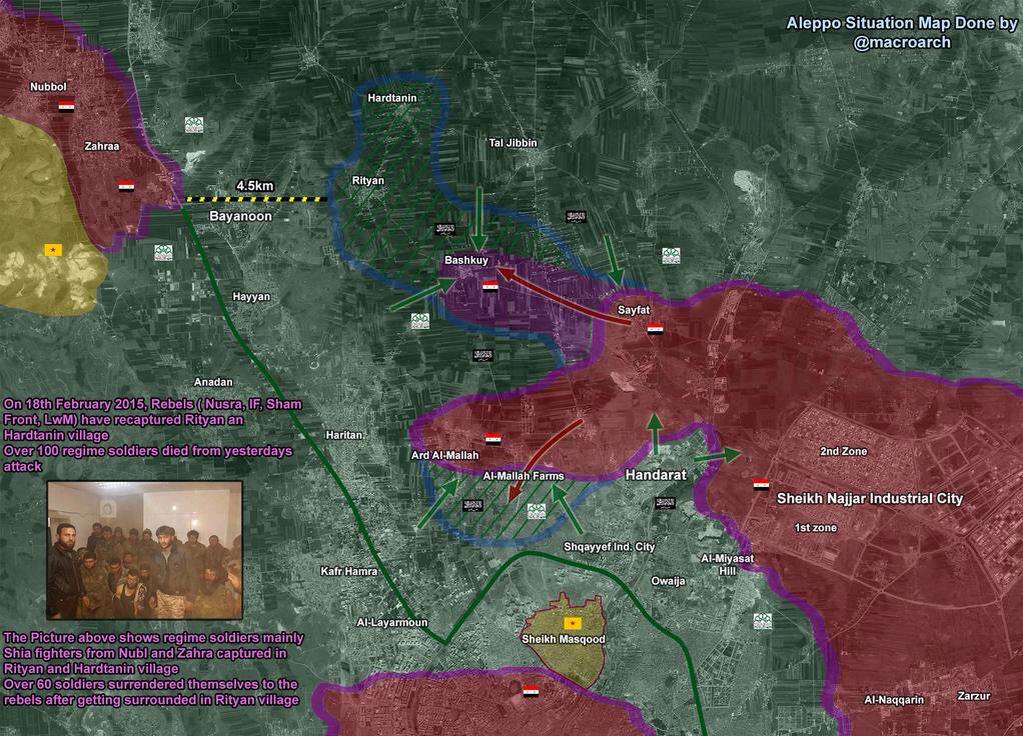Viewport: 1023px width, 736px height.
Task: Select the Hardtanin village label
Action: point(392,97)
